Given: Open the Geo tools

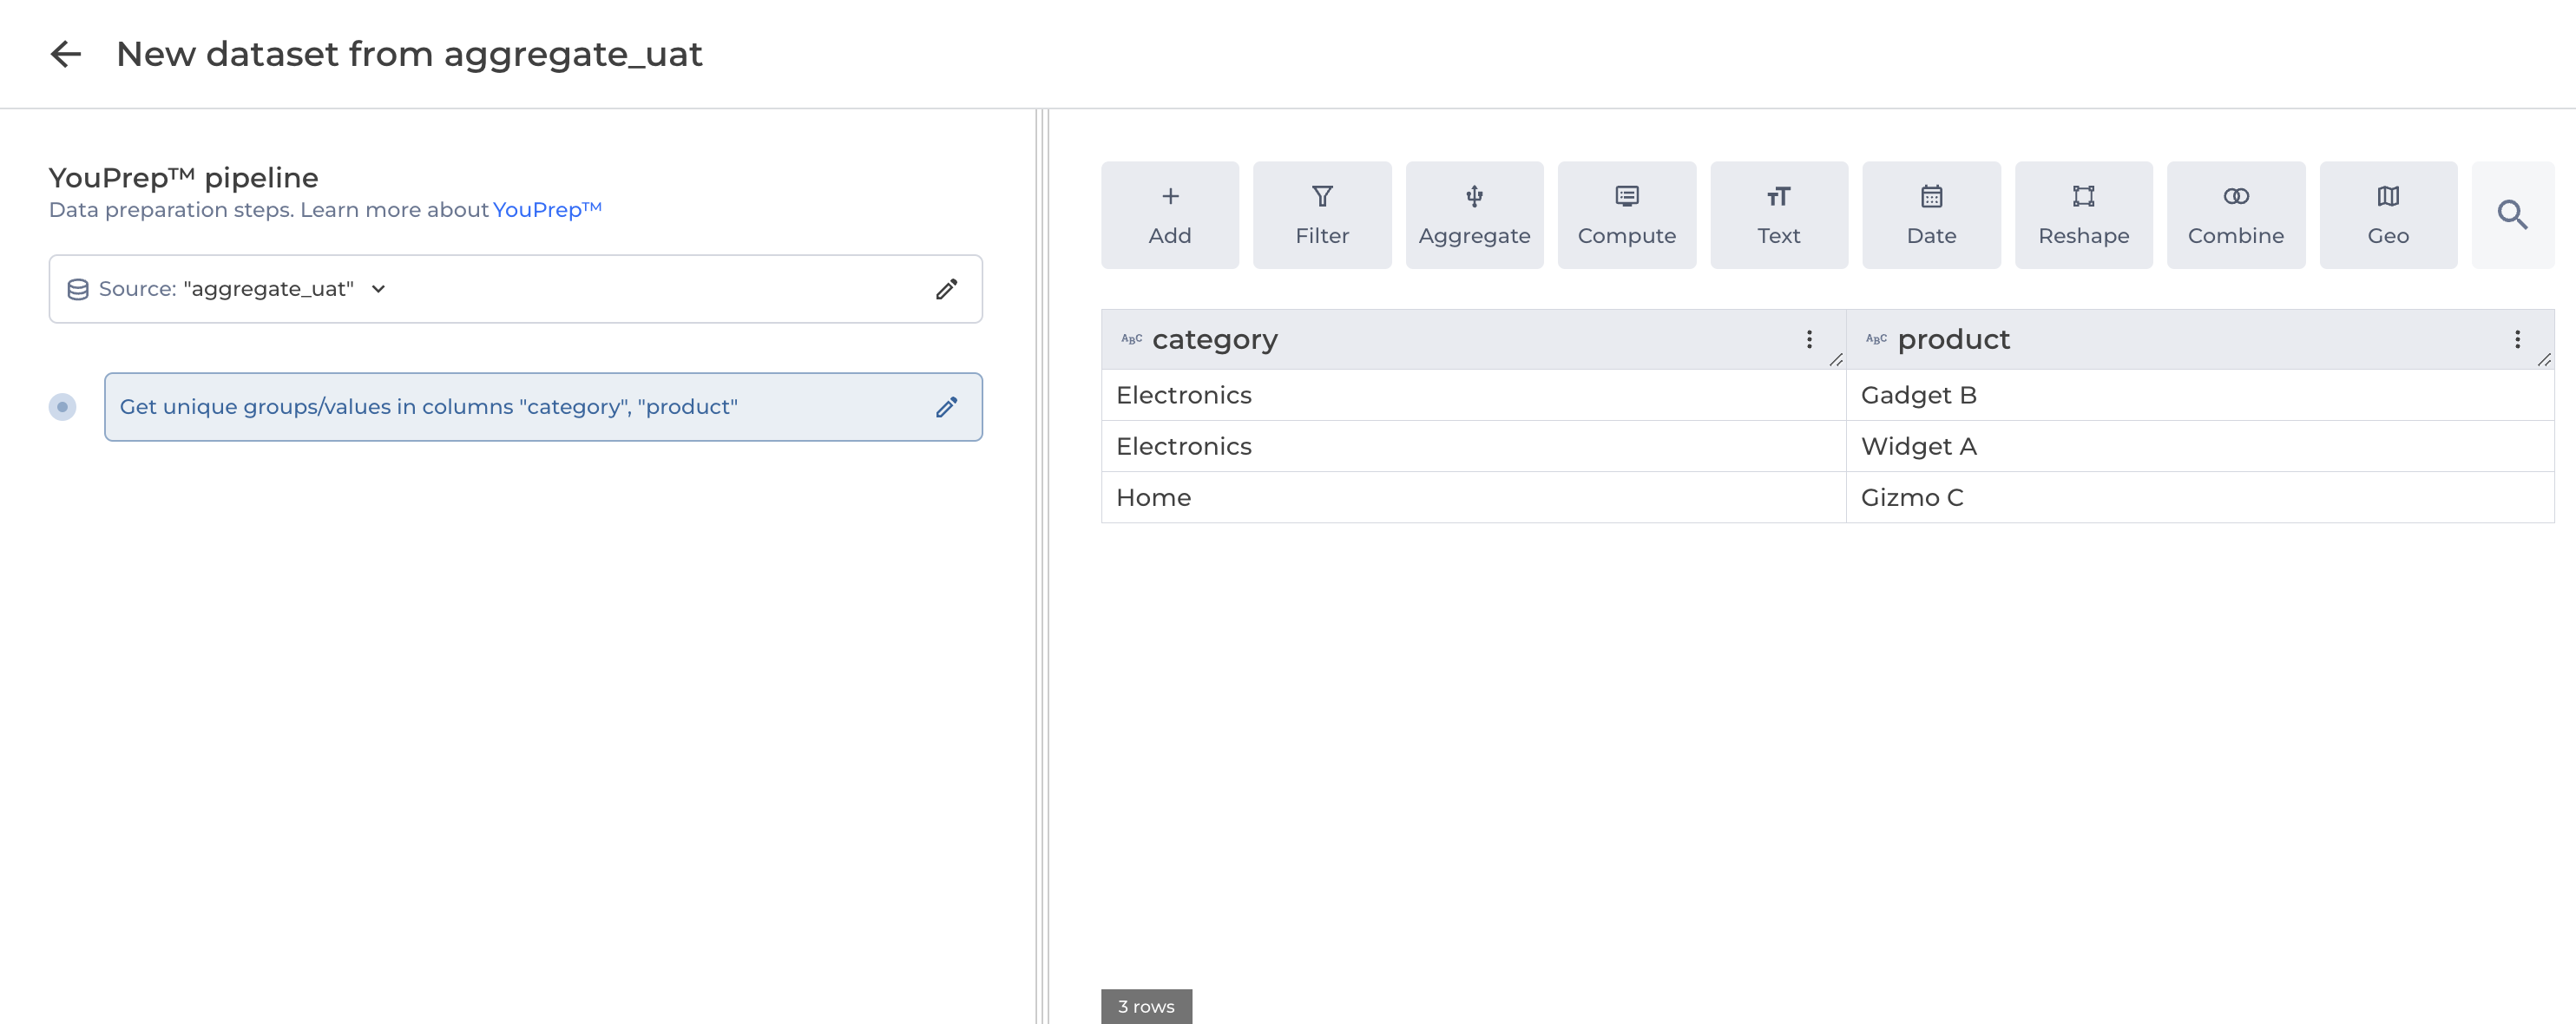Looking at the screenshot, I should point(2387,215).
